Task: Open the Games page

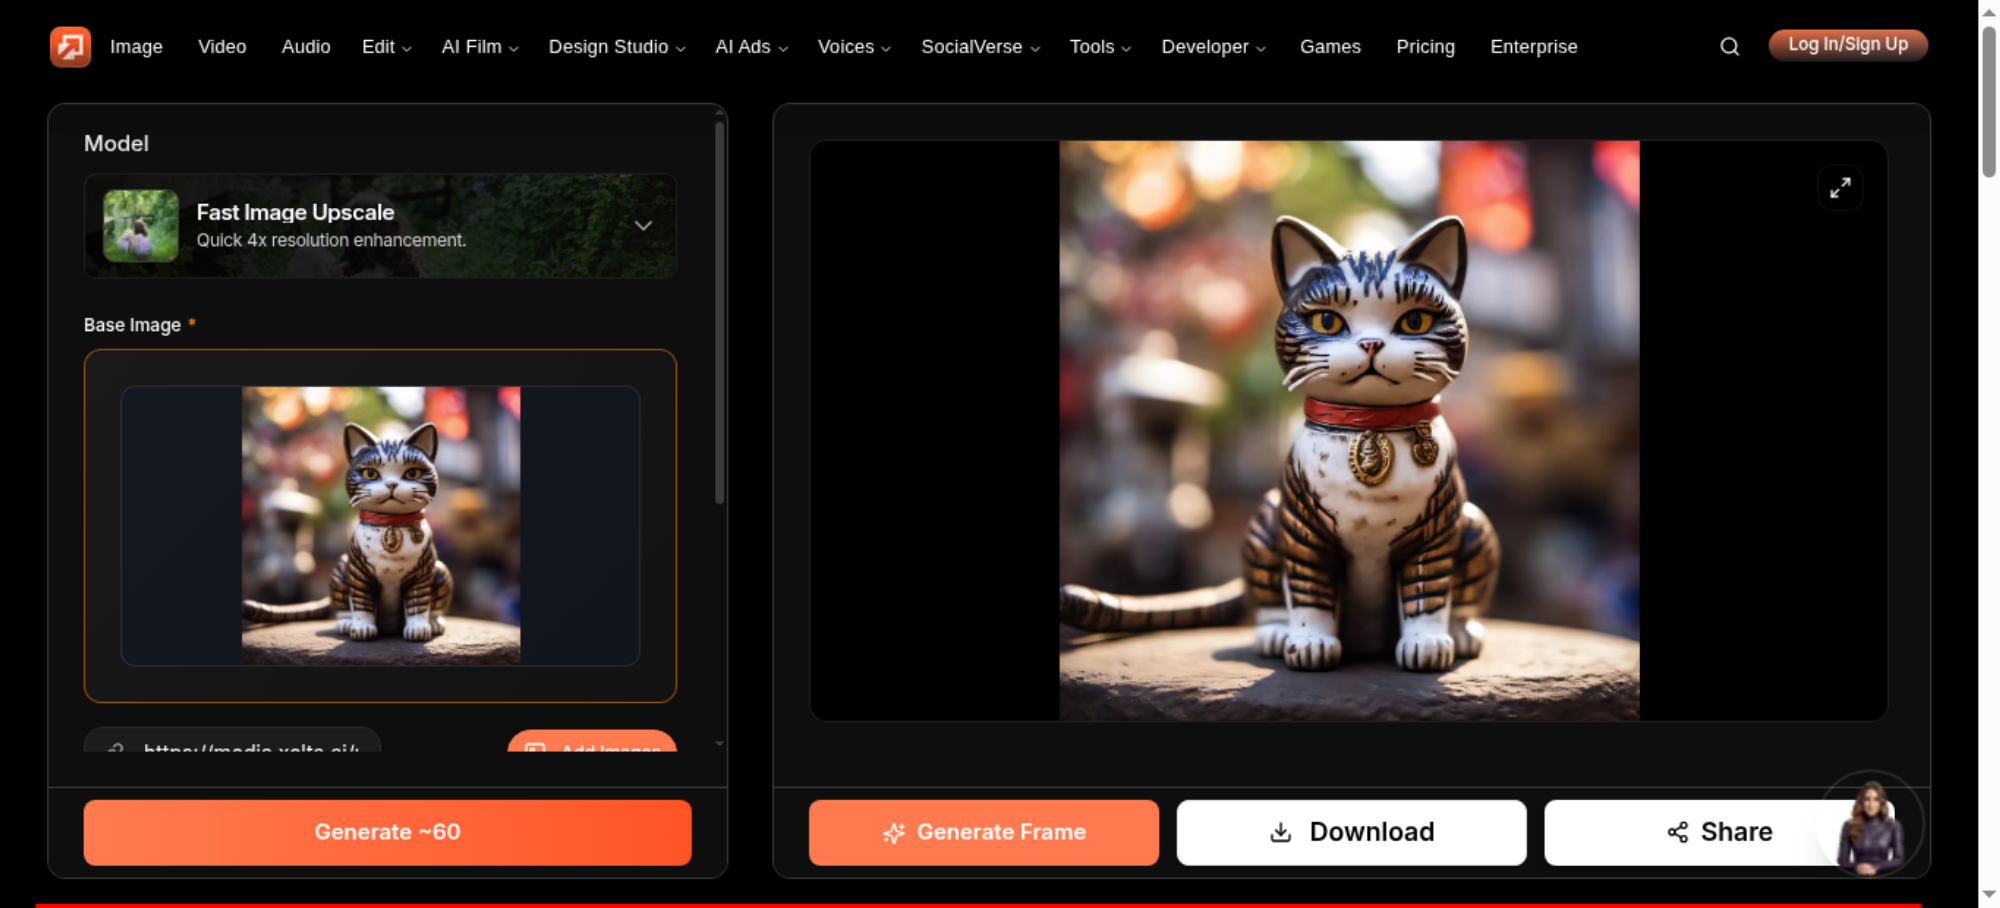Action: click(x=1330, y=47)
